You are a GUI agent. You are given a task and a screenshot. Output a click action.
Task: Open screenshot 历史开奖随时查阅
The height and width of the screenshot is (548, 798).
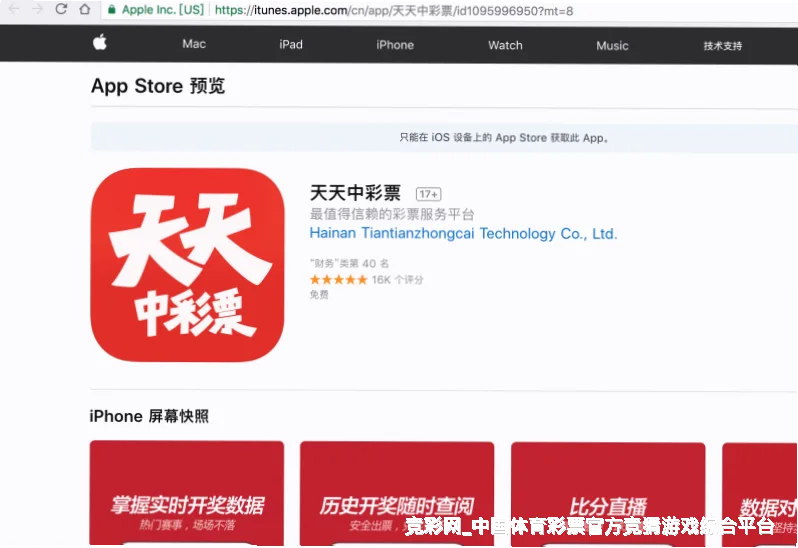point(397,494)
